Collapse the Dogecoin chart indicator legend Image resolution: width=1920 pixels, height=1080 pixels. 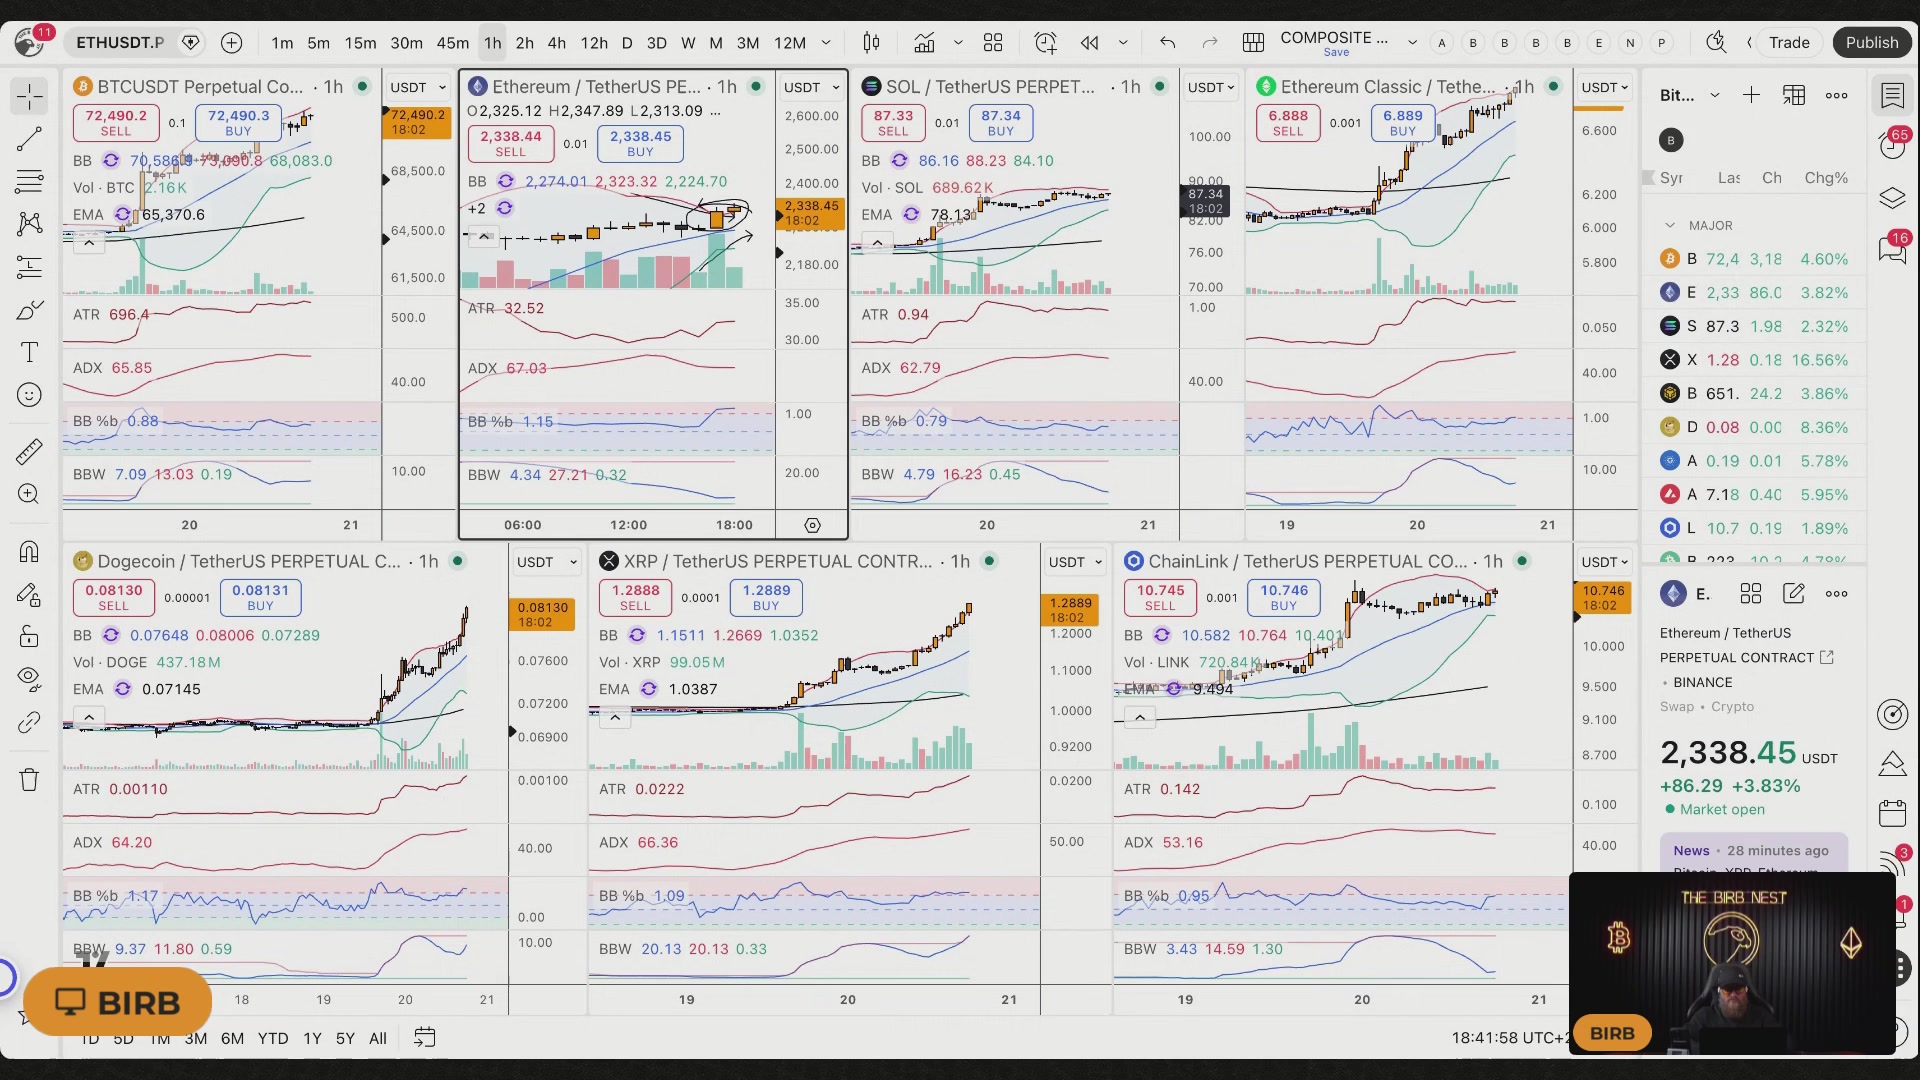click(89, 718)
